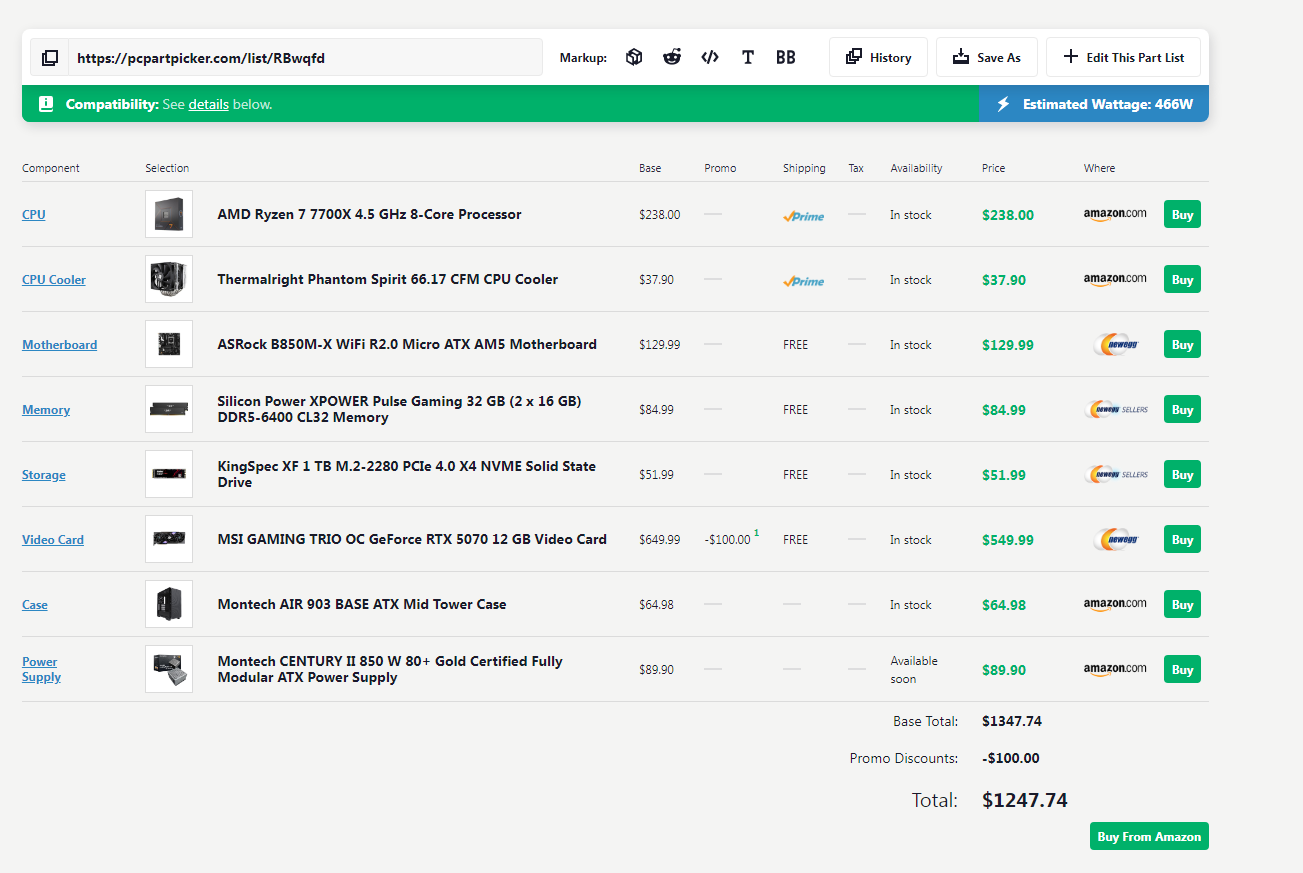The image size is (1303, 873).
Task: Click Amazon logo in CPU row
Action: 1115,214
